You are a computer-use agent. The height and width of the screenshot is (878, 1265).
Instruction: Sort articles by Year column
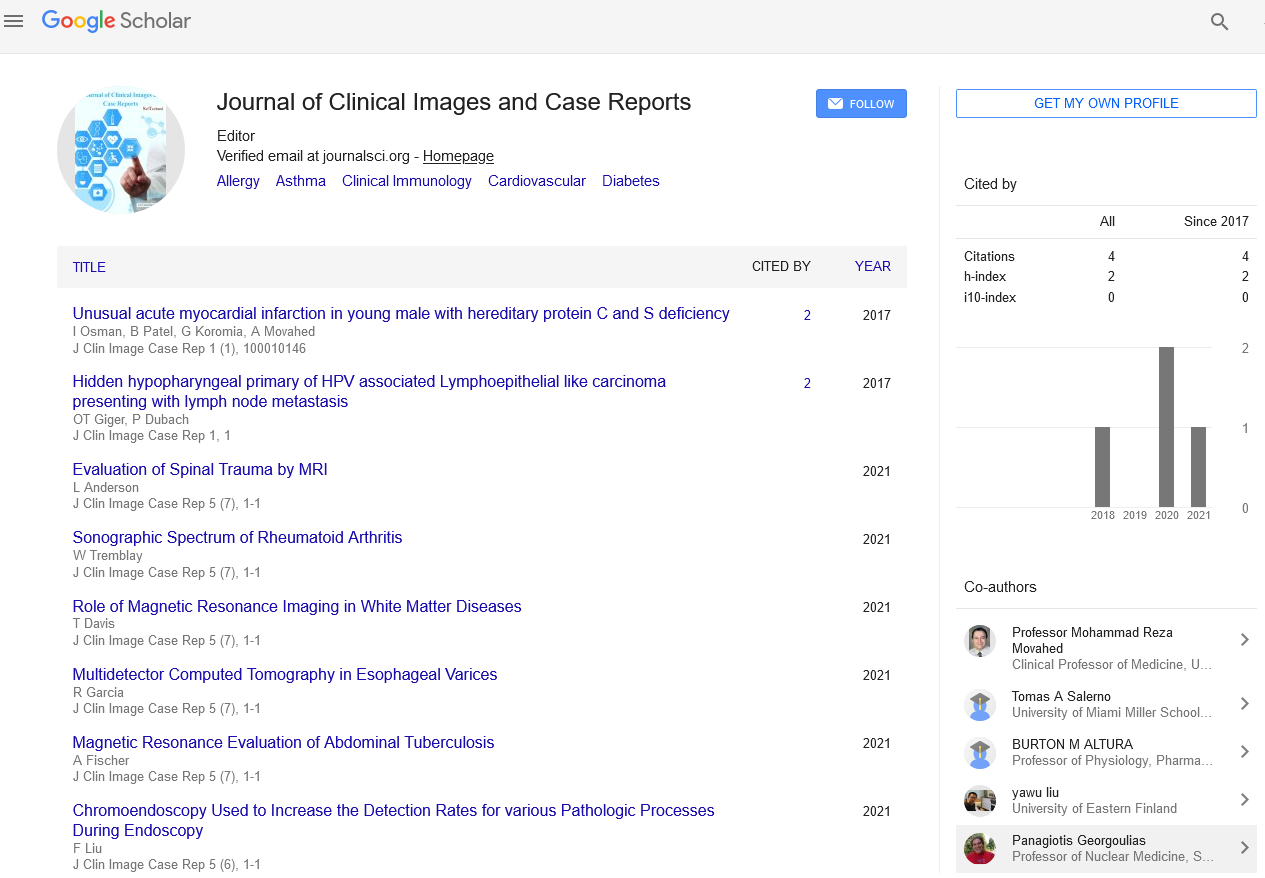click(x=872, y=266)
